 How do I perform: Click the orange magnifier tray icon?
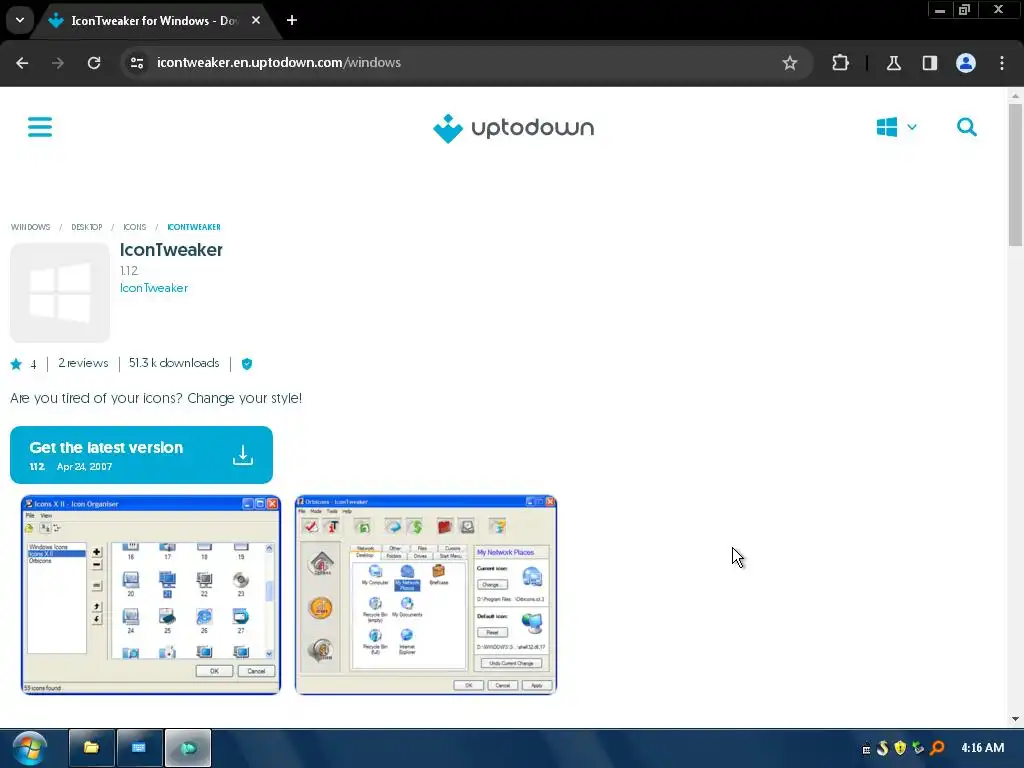click(937, 748)
